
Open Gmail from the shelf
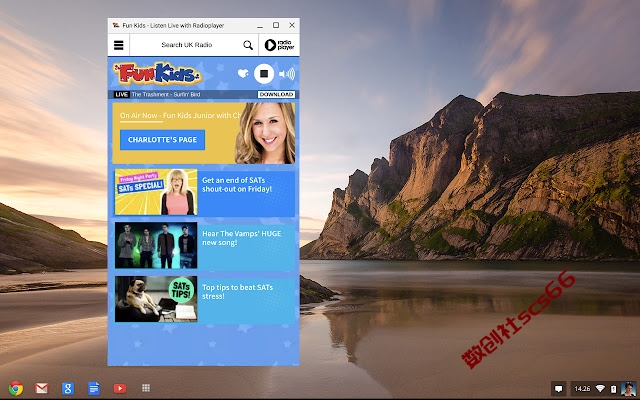click(x=42, y=388)
